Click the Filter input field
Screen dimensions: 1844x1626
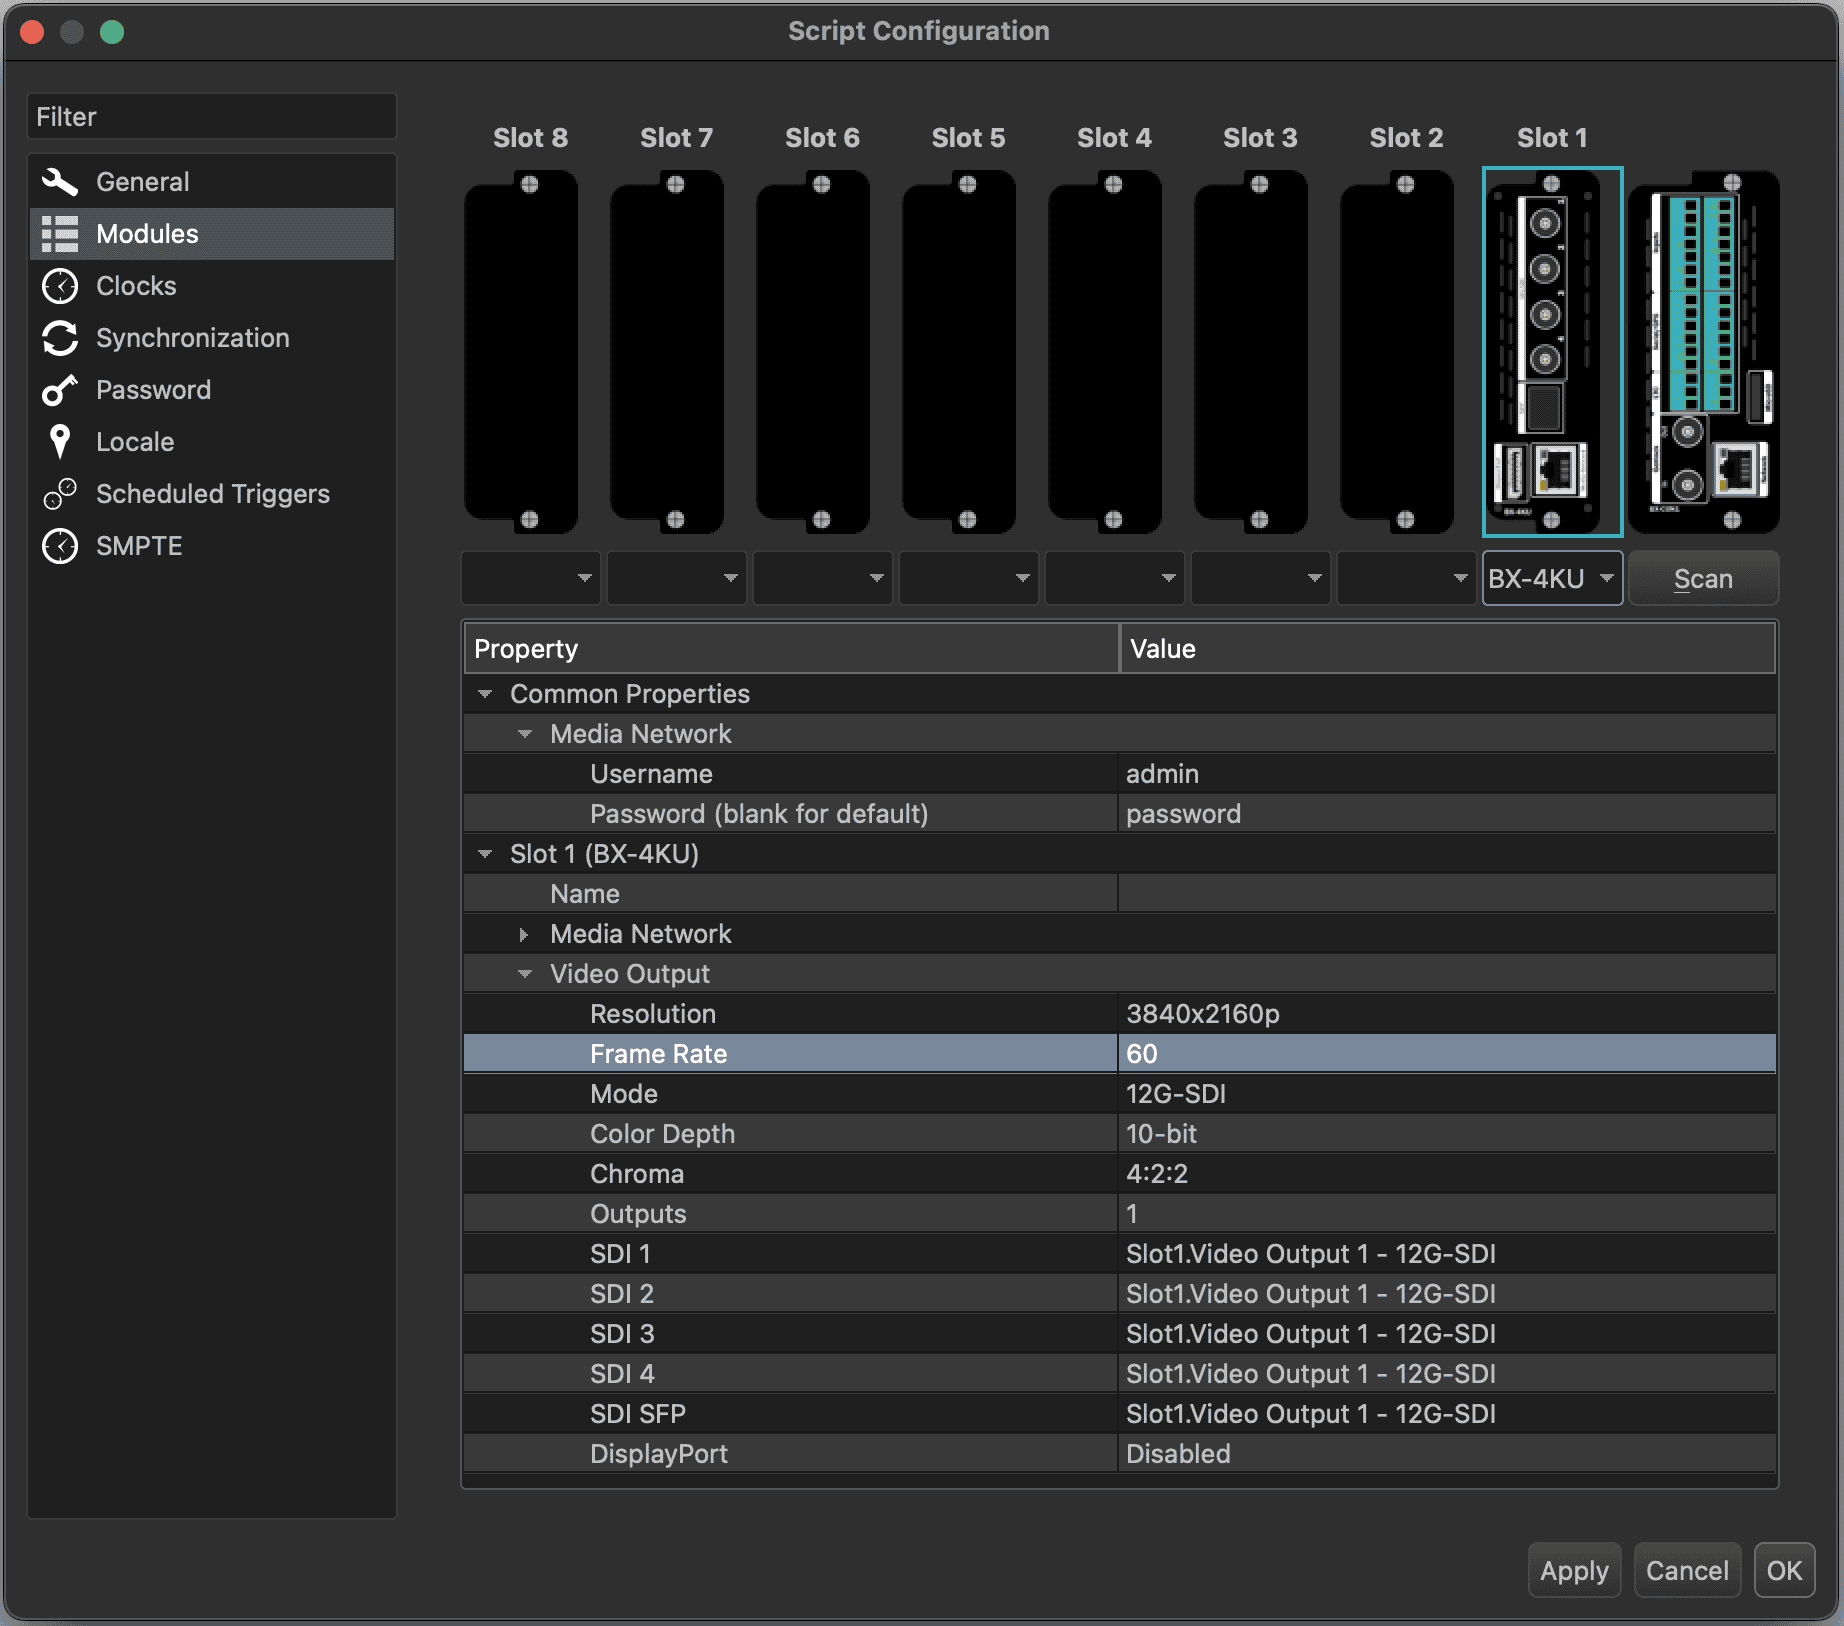point(212,117)
